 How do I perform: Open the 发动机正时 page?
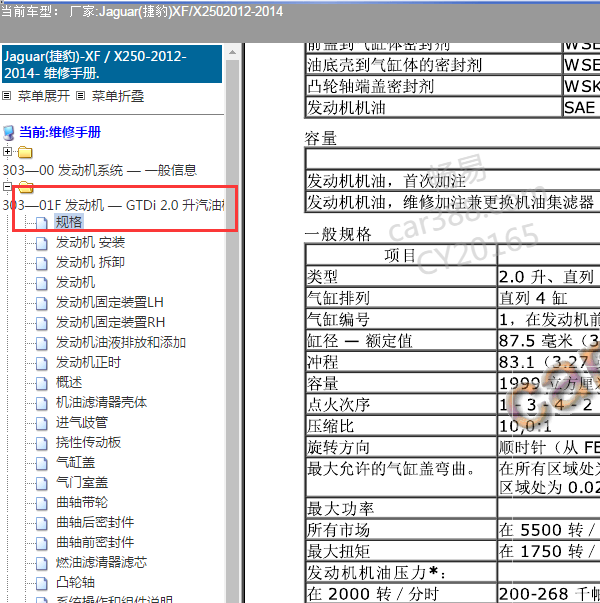(88, 362)
